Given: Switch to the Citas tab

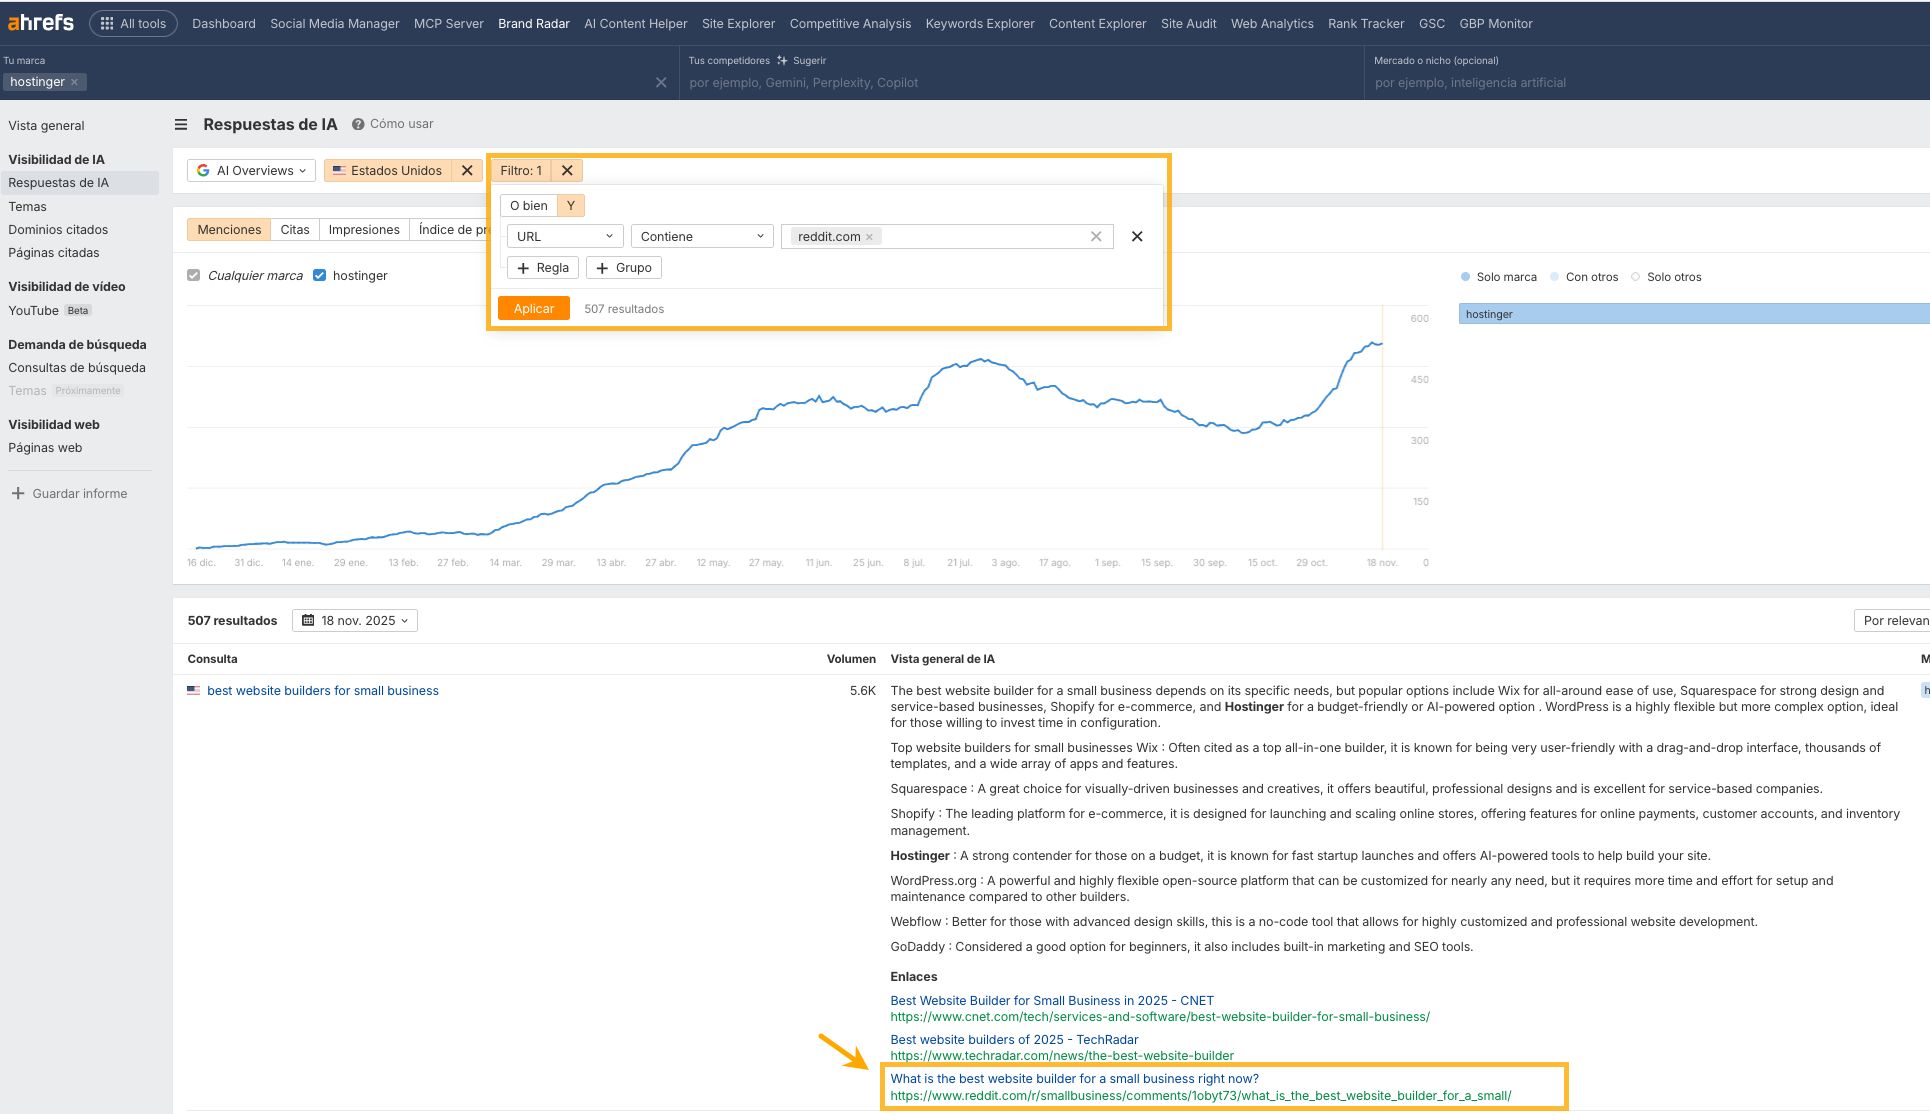Looking at the screenshot, I should [x=294, y=229].
